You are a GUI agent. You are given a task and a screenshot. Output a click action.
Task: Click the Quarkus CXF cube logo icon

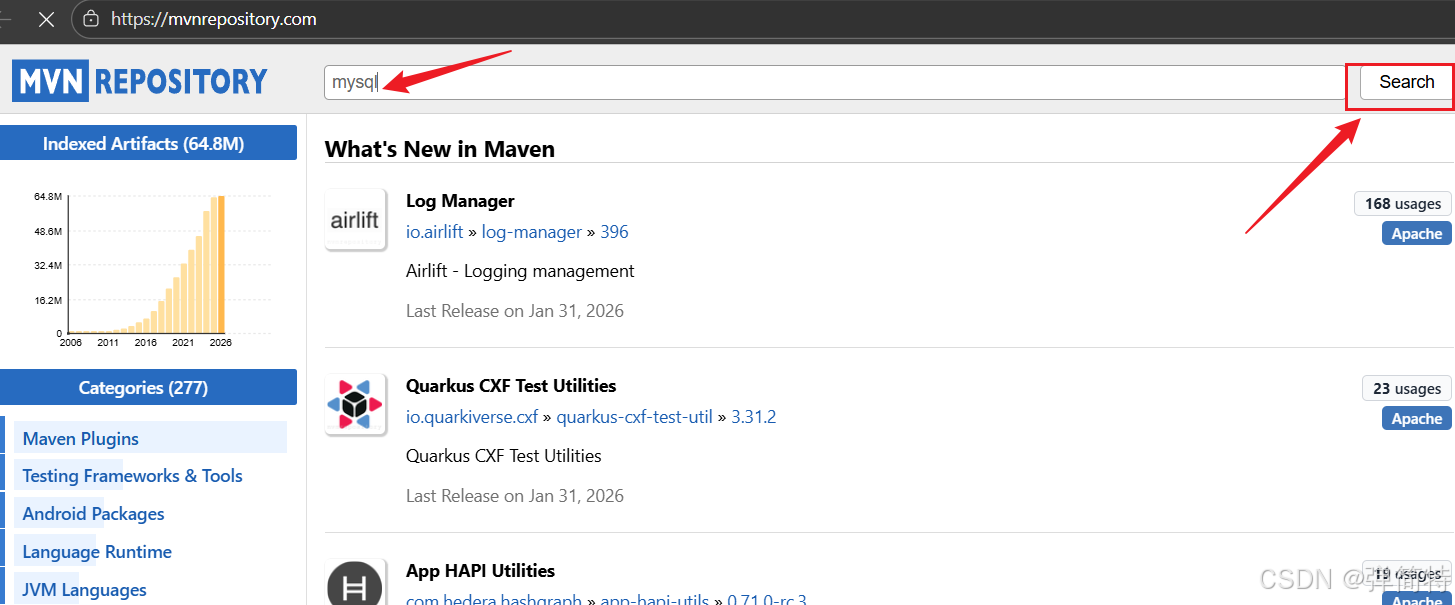[x=355, y=405]
